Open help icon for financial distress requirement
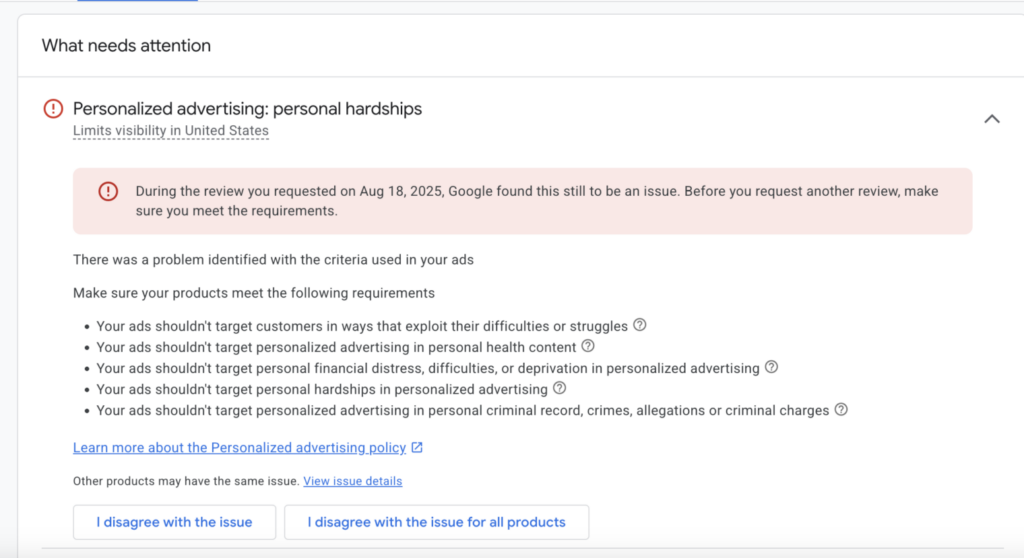Screen dimensions: 1024x558 click(771, 367)
